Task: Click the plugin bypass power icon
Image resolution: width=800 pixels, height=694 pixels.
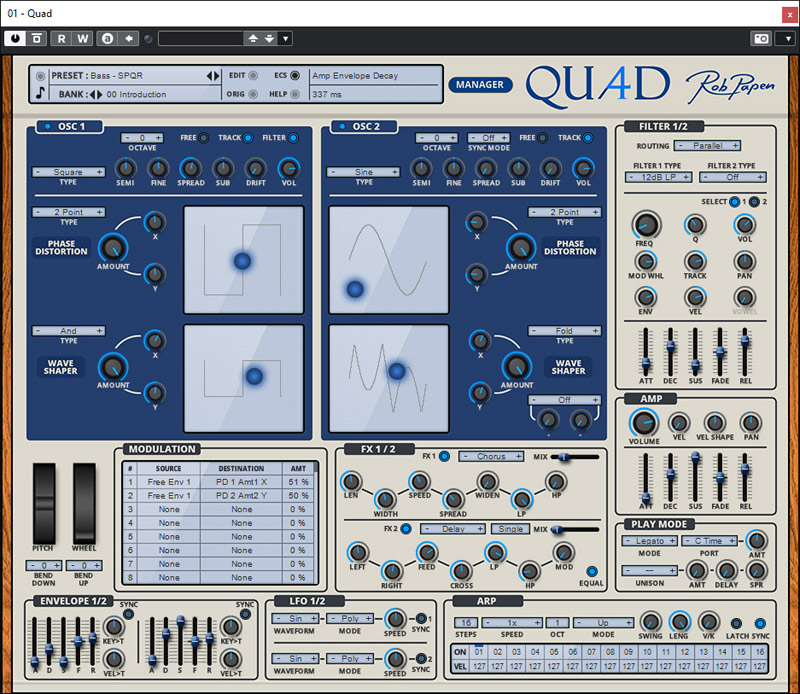Action: [x=15, y=39]
